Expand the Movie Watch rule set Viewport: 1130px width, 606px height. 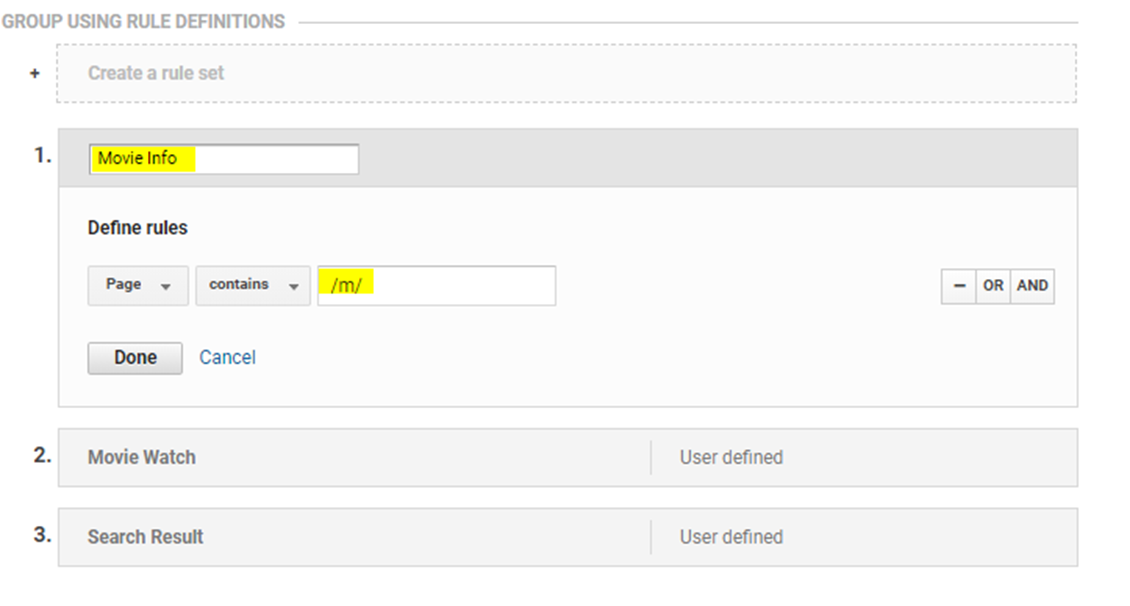[x=142, y=457]
